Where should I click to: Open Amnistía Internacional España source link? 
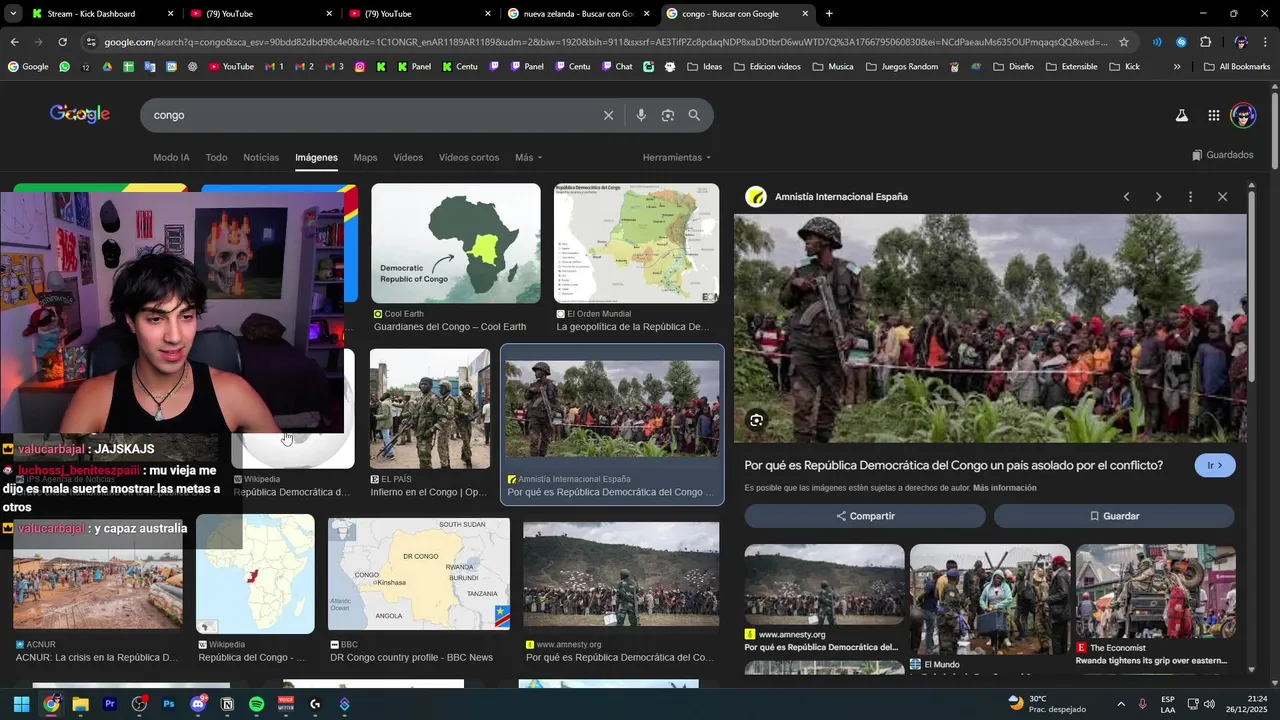coord(841,197)
